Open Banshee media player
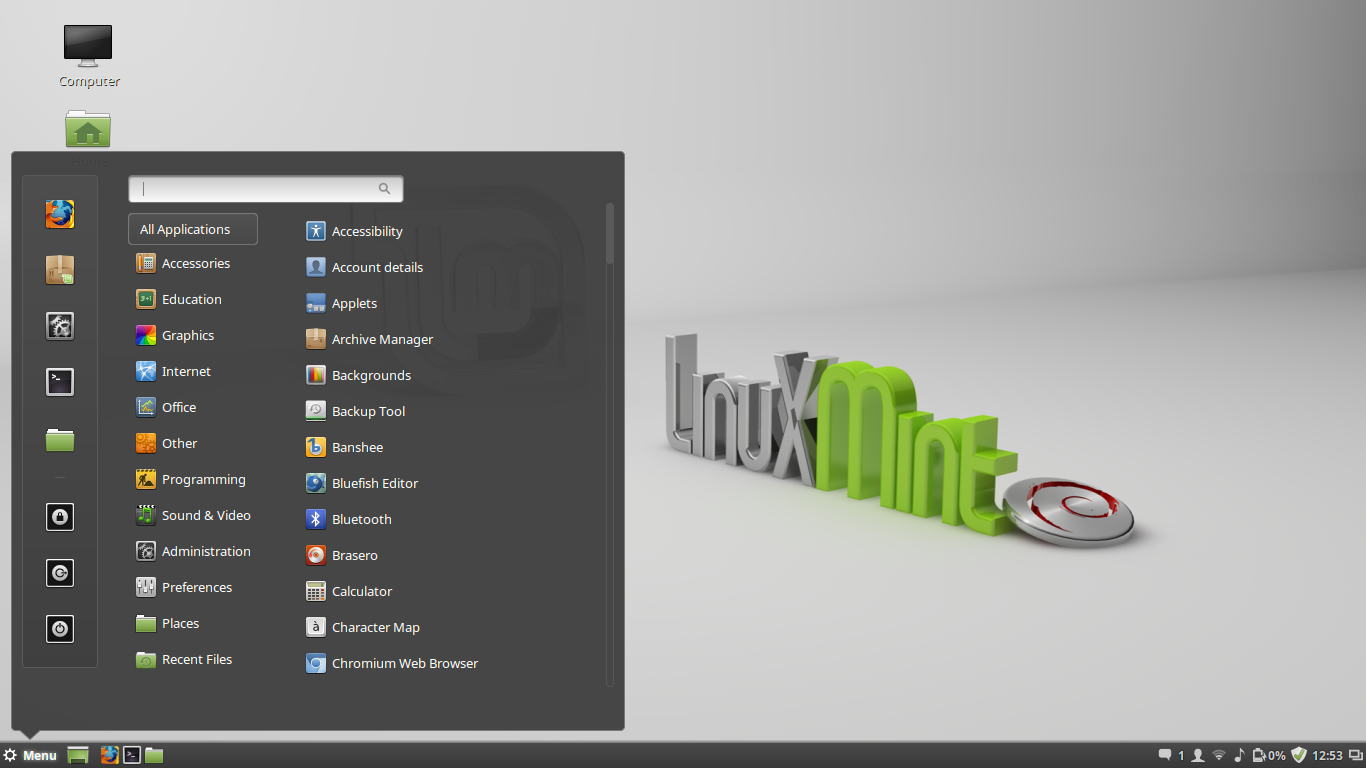 (x=357, y=447)
